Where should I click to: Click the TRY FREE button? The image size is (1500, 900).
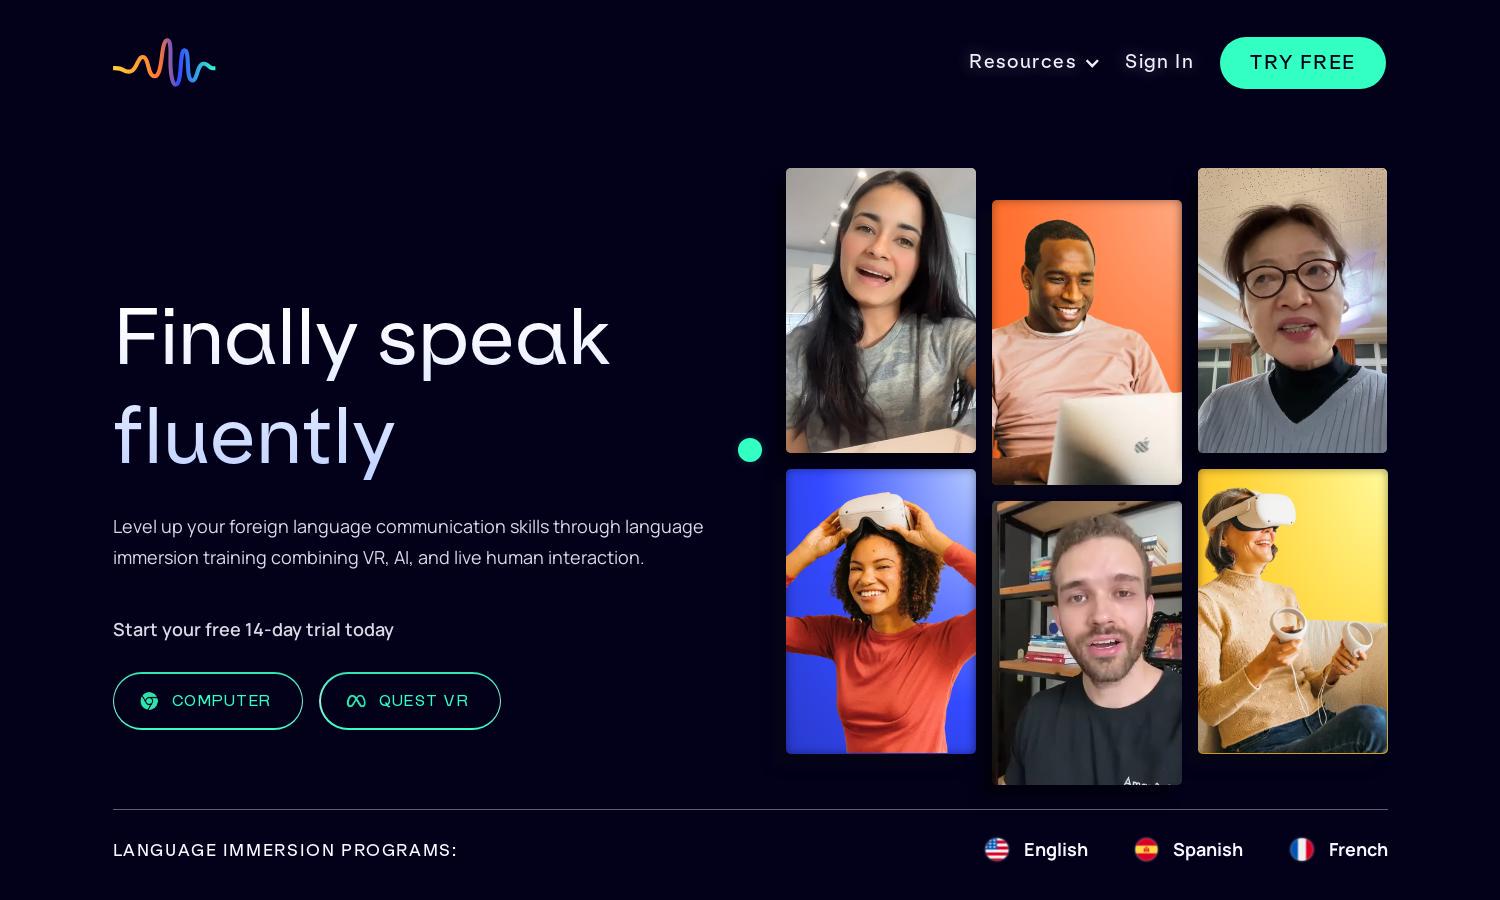(x=1303, y=63)
